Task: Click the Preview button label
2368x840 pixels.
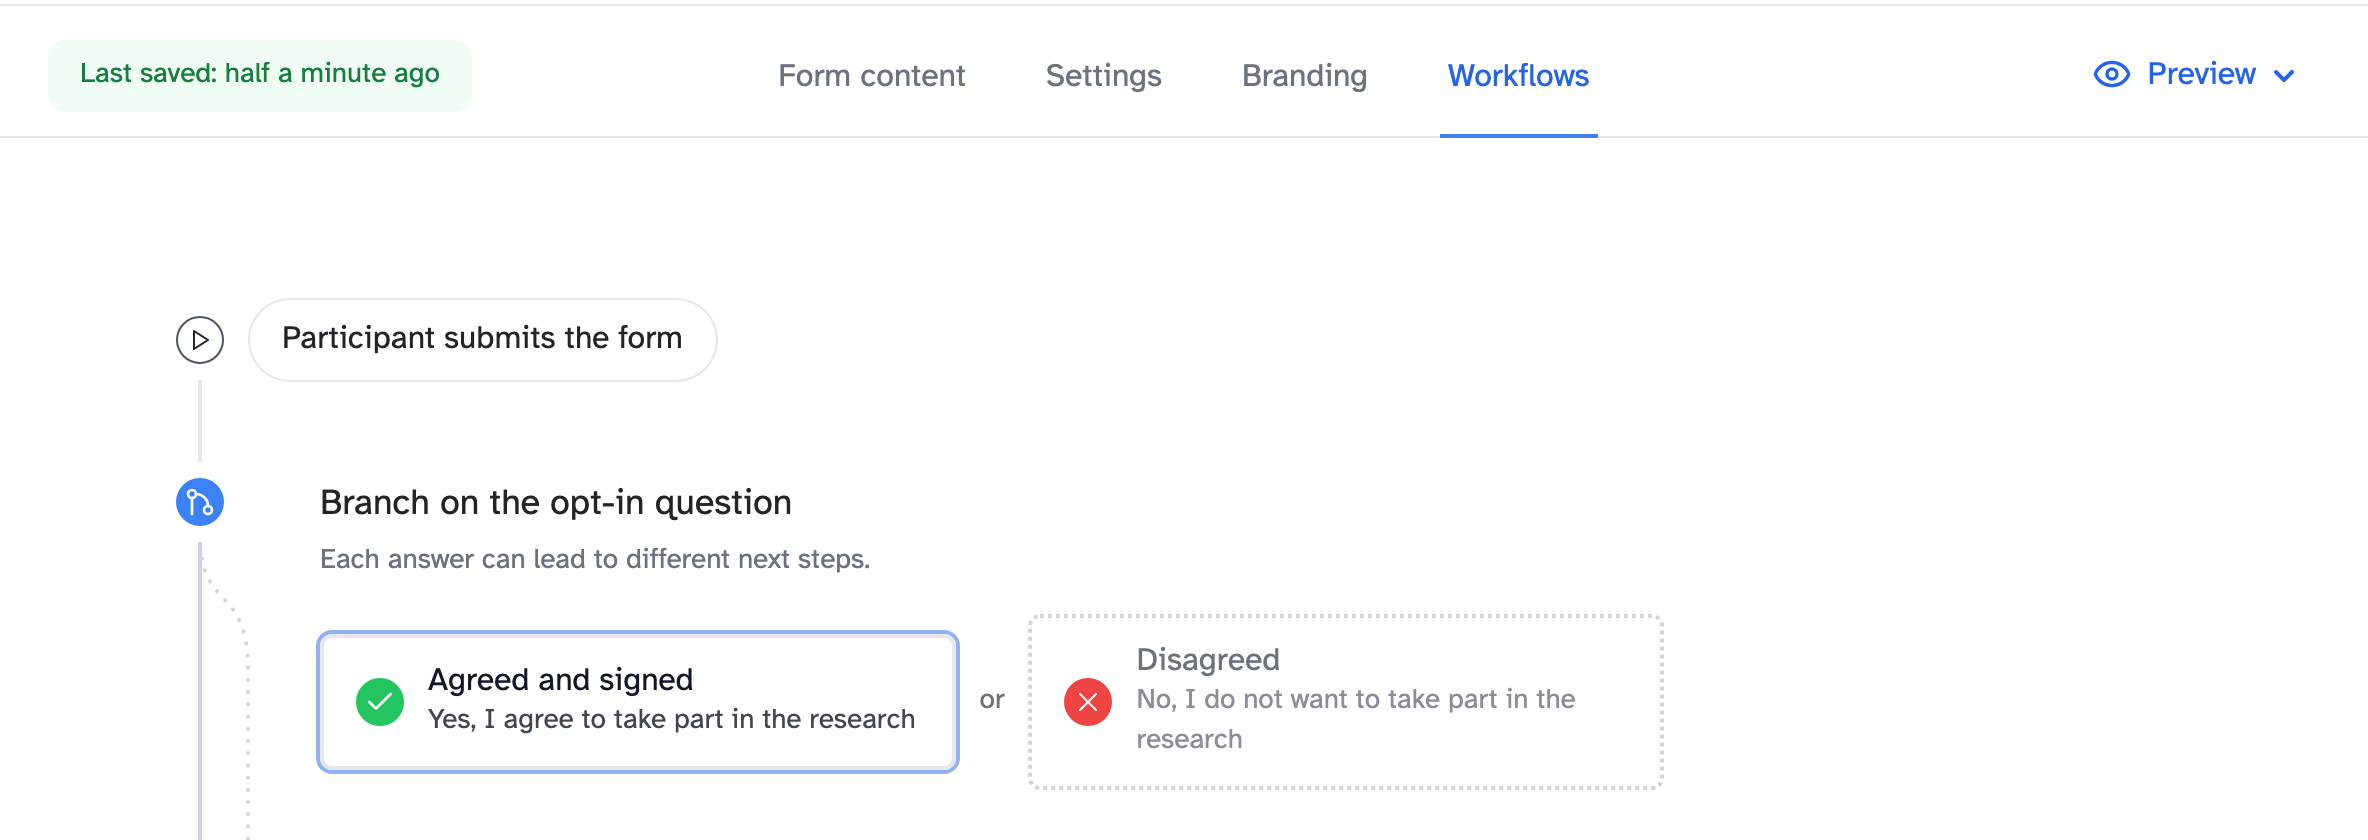Action: click(2201, 74)
